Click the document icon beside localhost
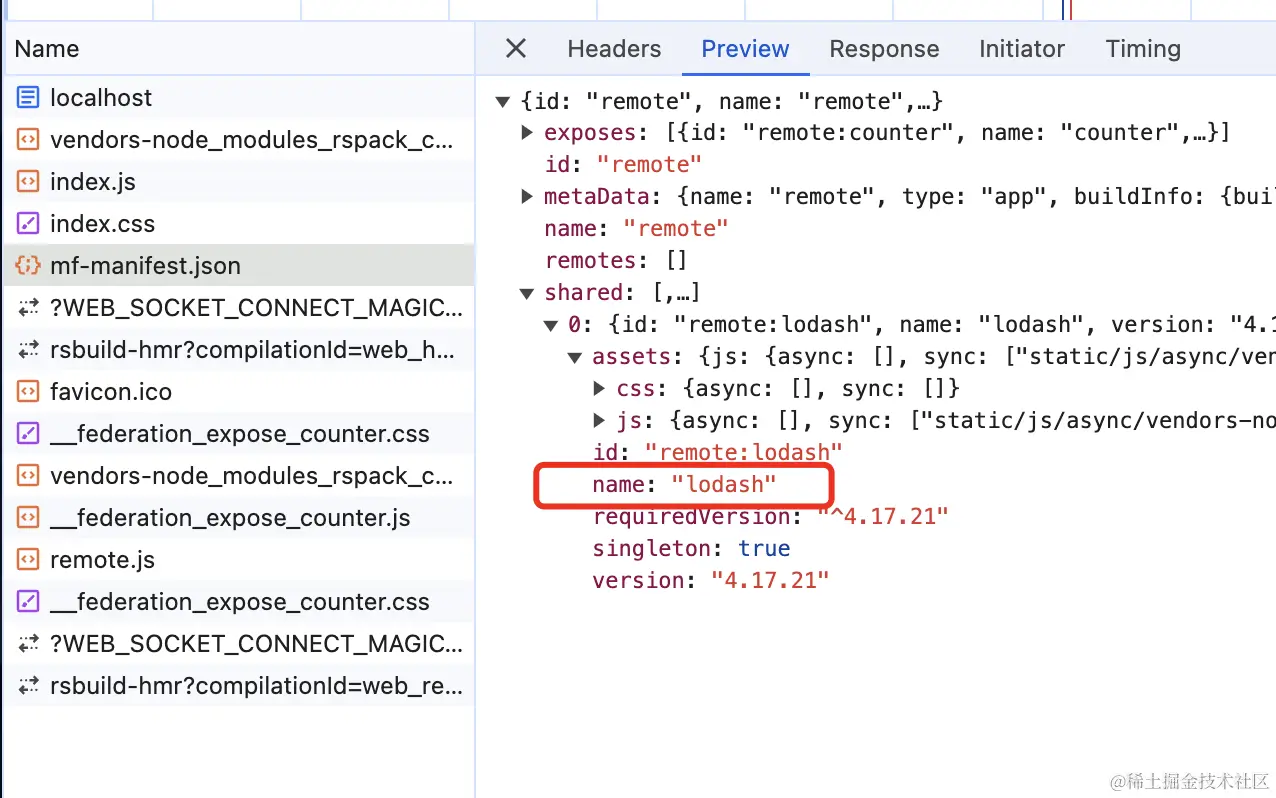 [x=28, y=98]
